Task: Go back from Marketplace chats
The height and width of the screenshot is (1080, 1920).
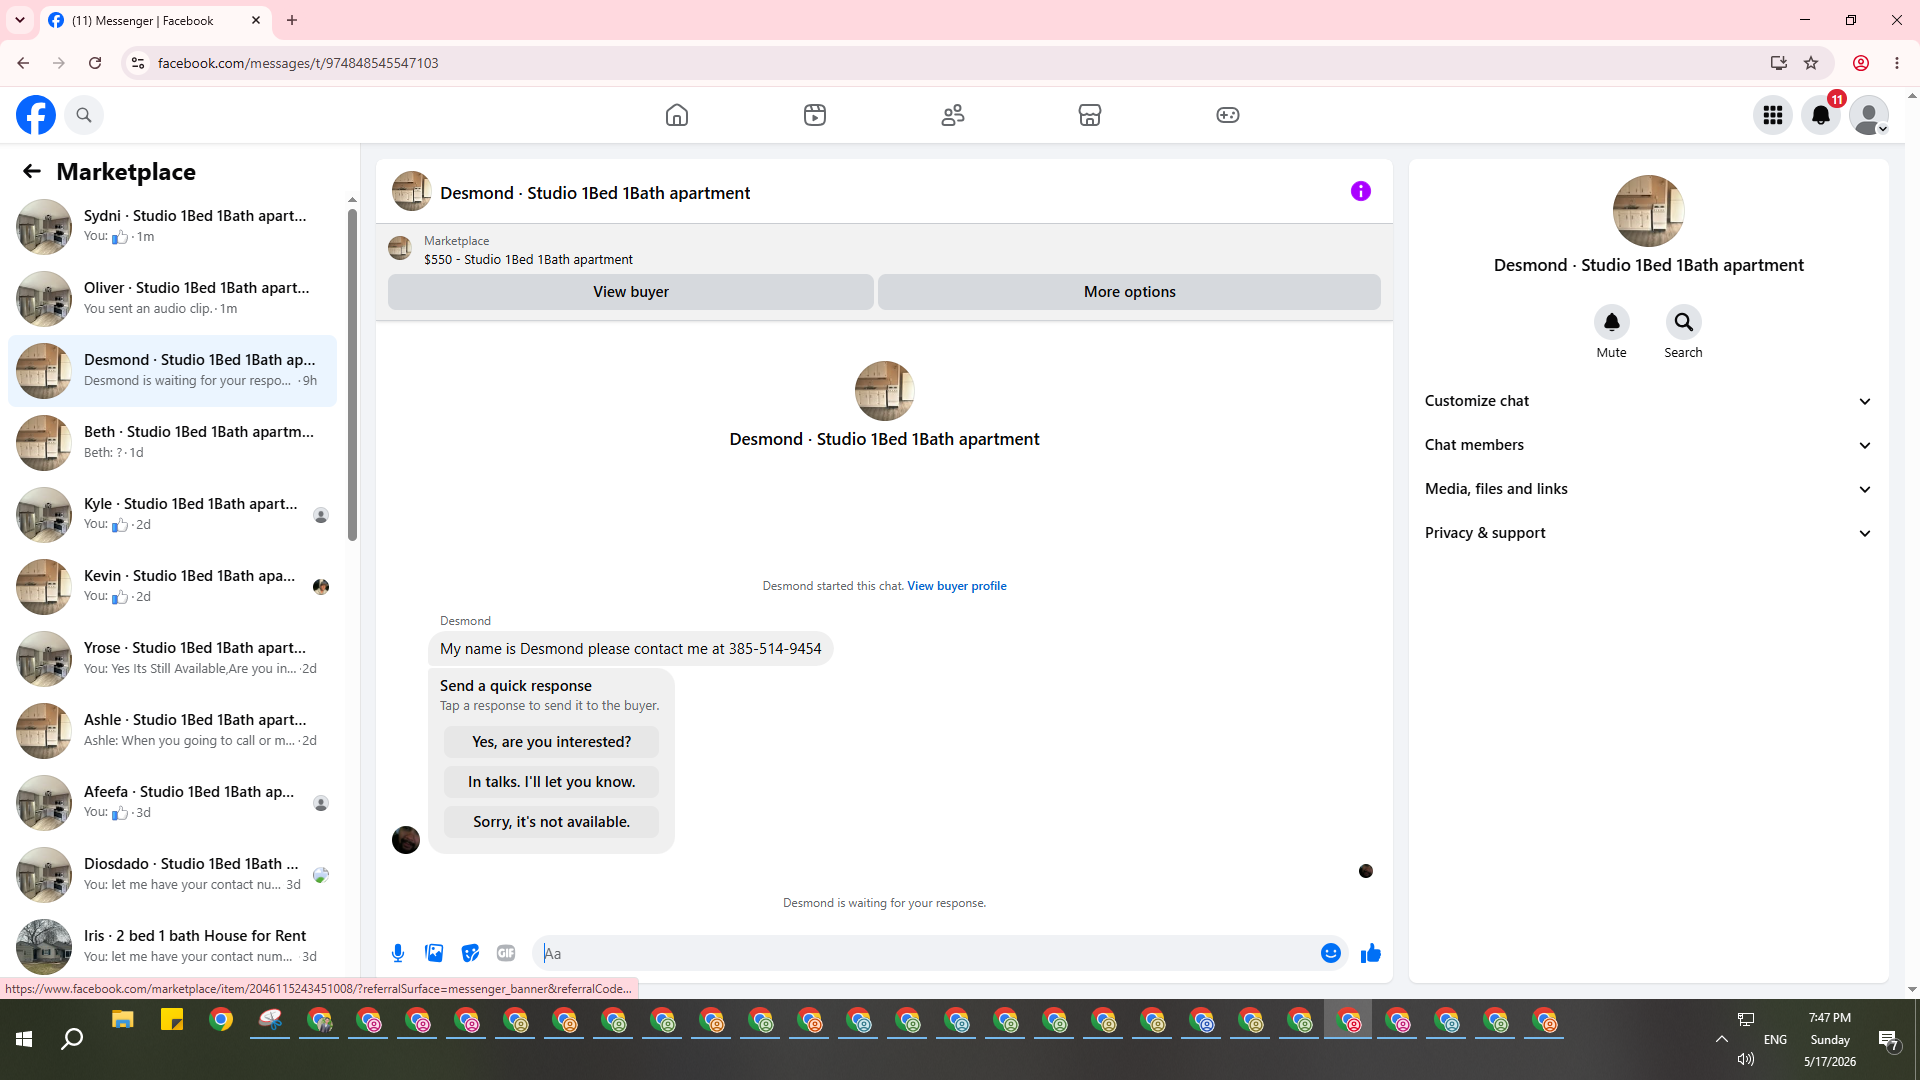Action: 32,172
